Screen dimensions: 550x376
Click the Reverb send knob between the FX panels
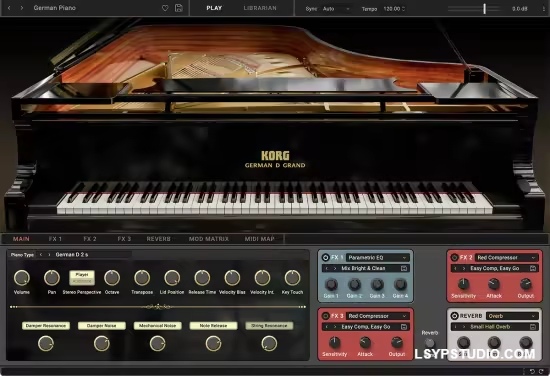tap(429, 343)
